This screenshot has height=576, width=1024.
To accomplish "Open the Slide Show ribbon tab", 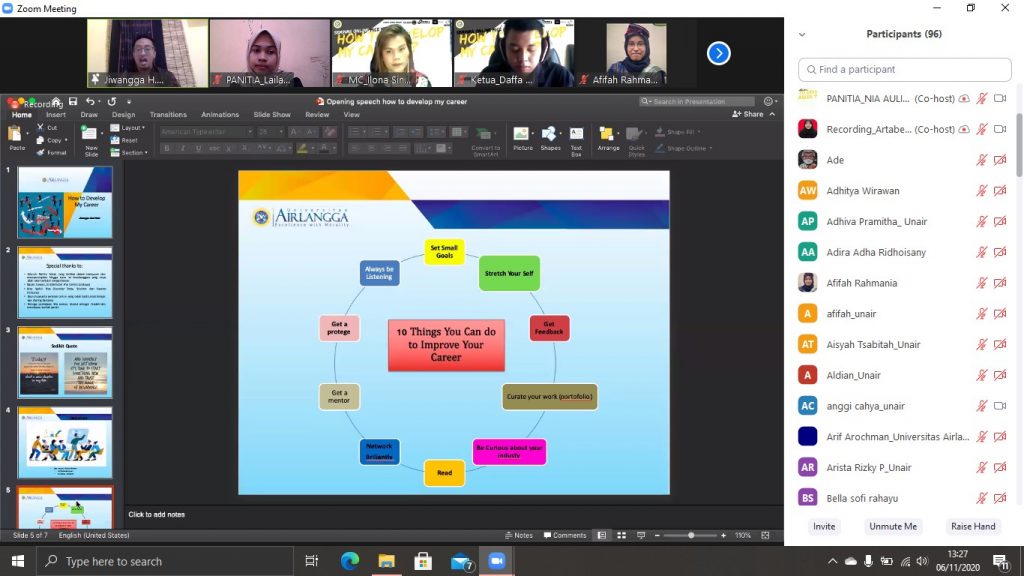I will (272, 114).
